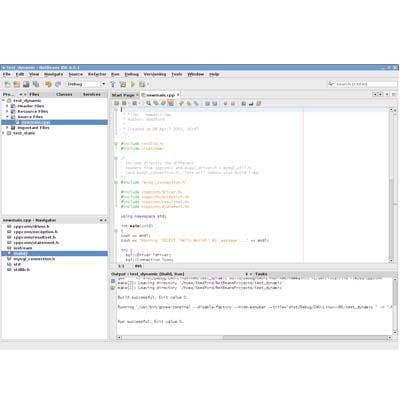Run the main project with green arrow
This screenshot has width=400, height=400.
pyautogui.click(x=133, y=84)
